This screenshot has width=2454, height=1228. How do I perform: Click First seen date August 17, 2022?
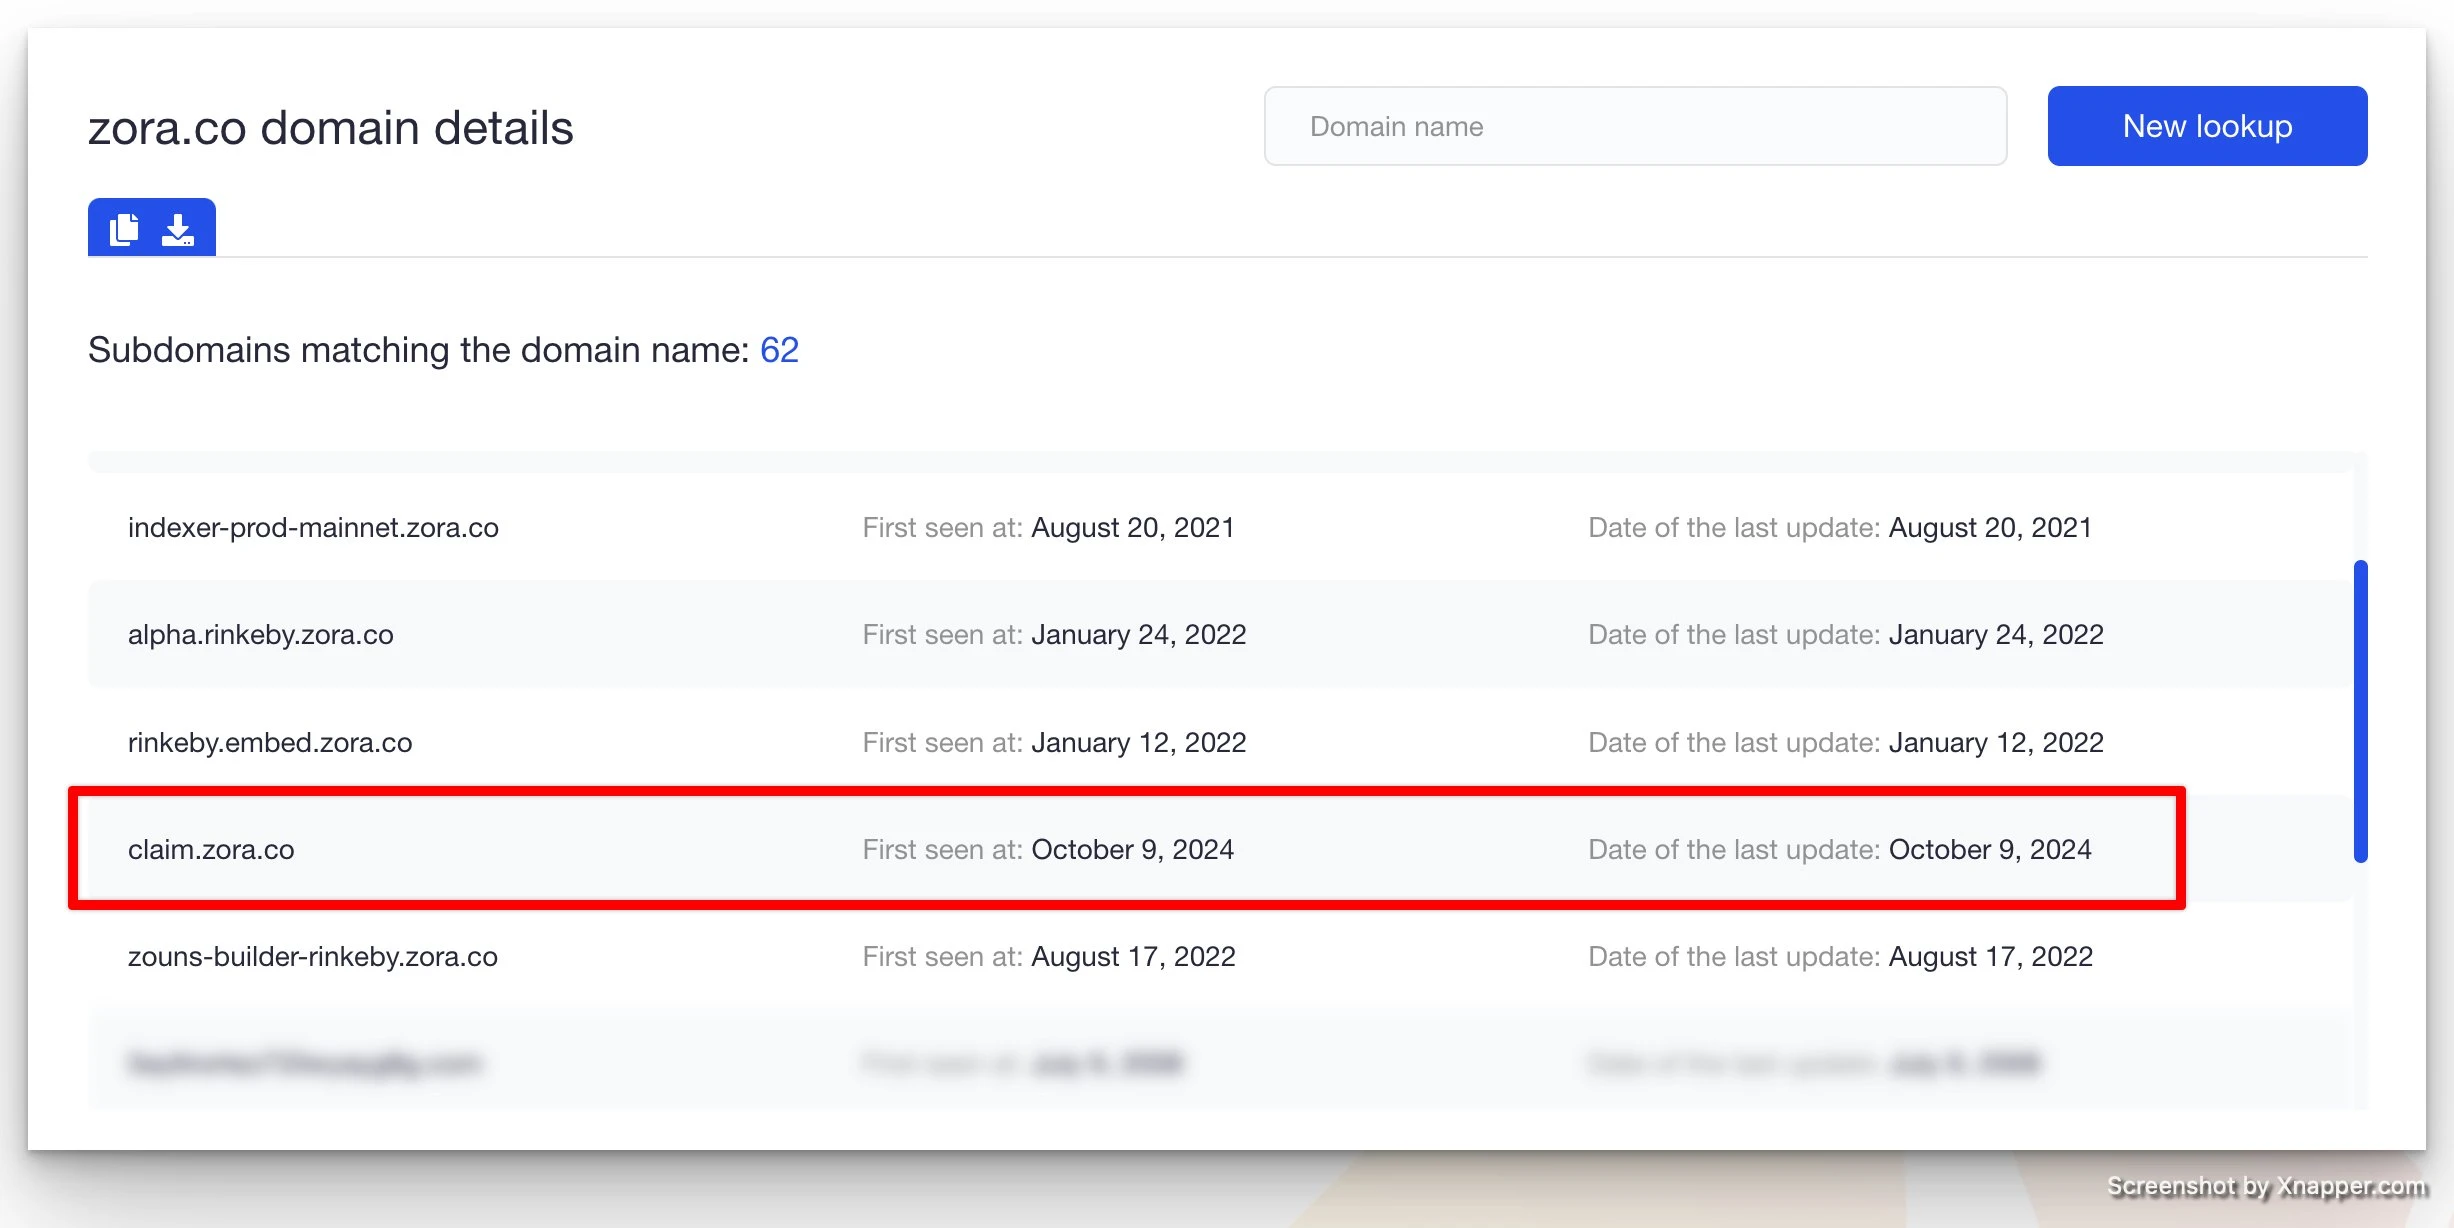point(1133,957)
